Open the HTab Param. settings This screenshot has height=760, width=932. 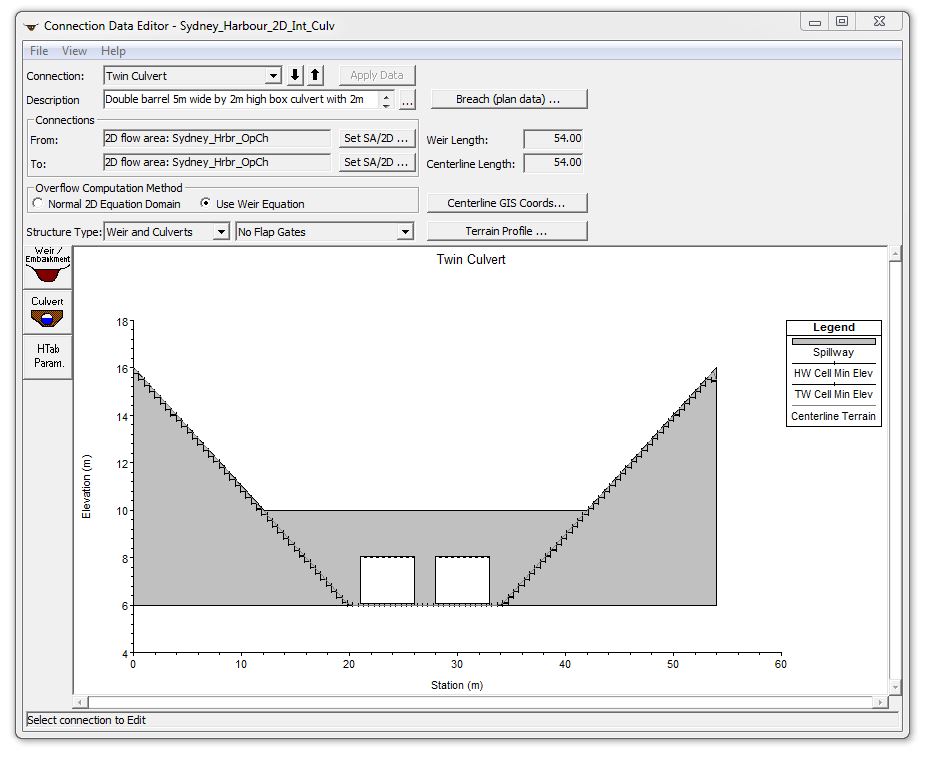coord(48,356)
